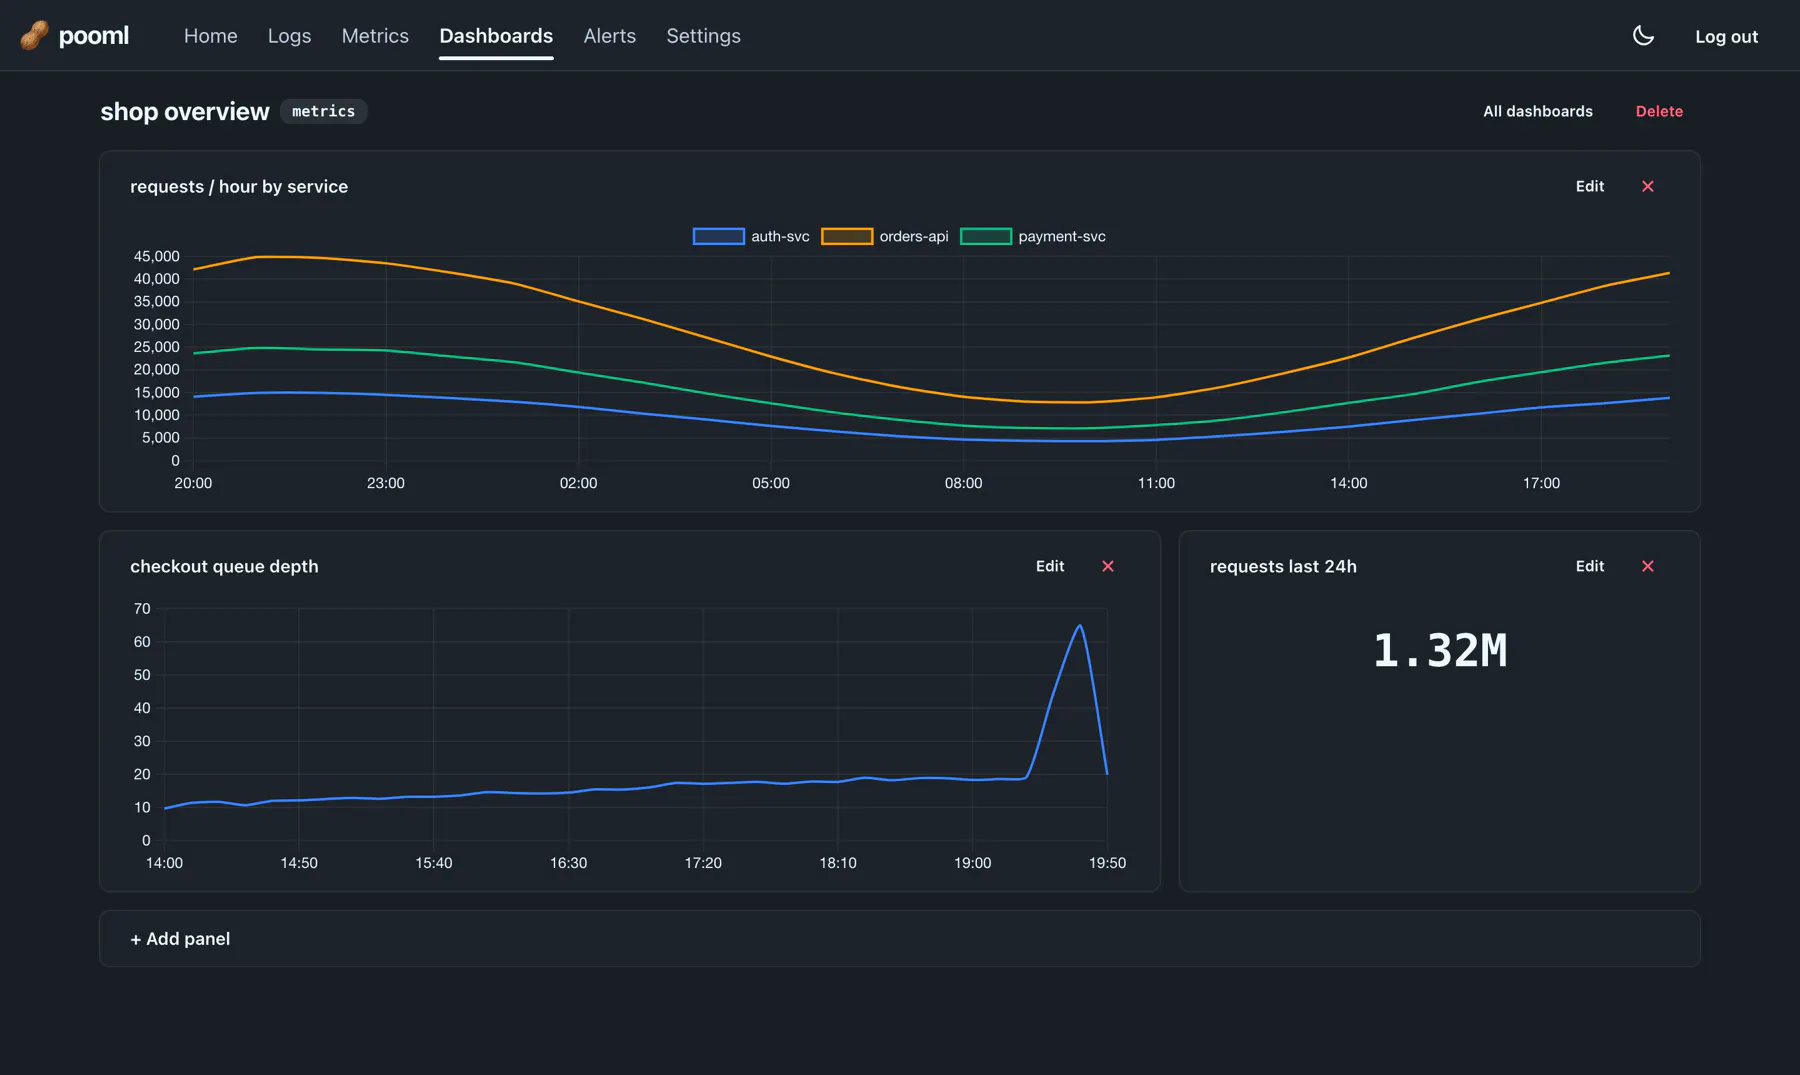Screen dimensions: 1800x1075
Task: Click the metrics tag badge
Action: [323, 112]
